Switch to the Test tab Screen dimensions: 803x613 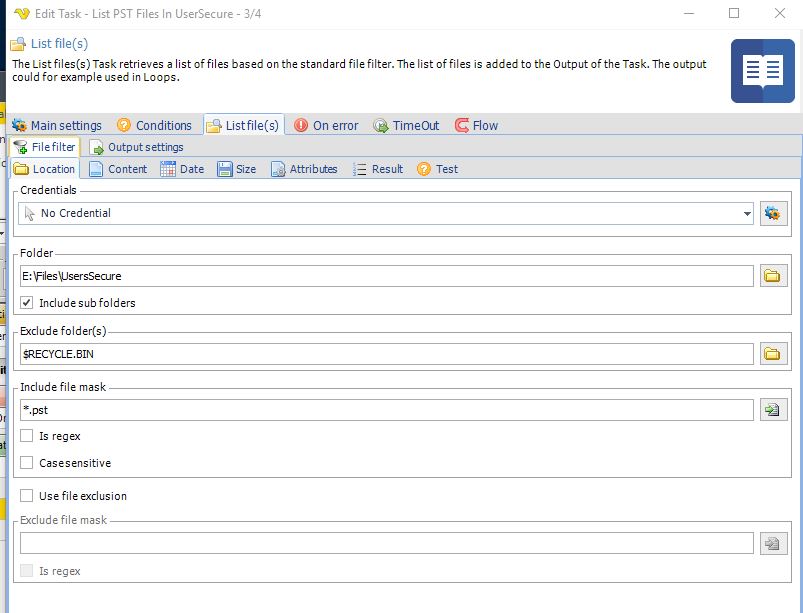coord(437,169)
